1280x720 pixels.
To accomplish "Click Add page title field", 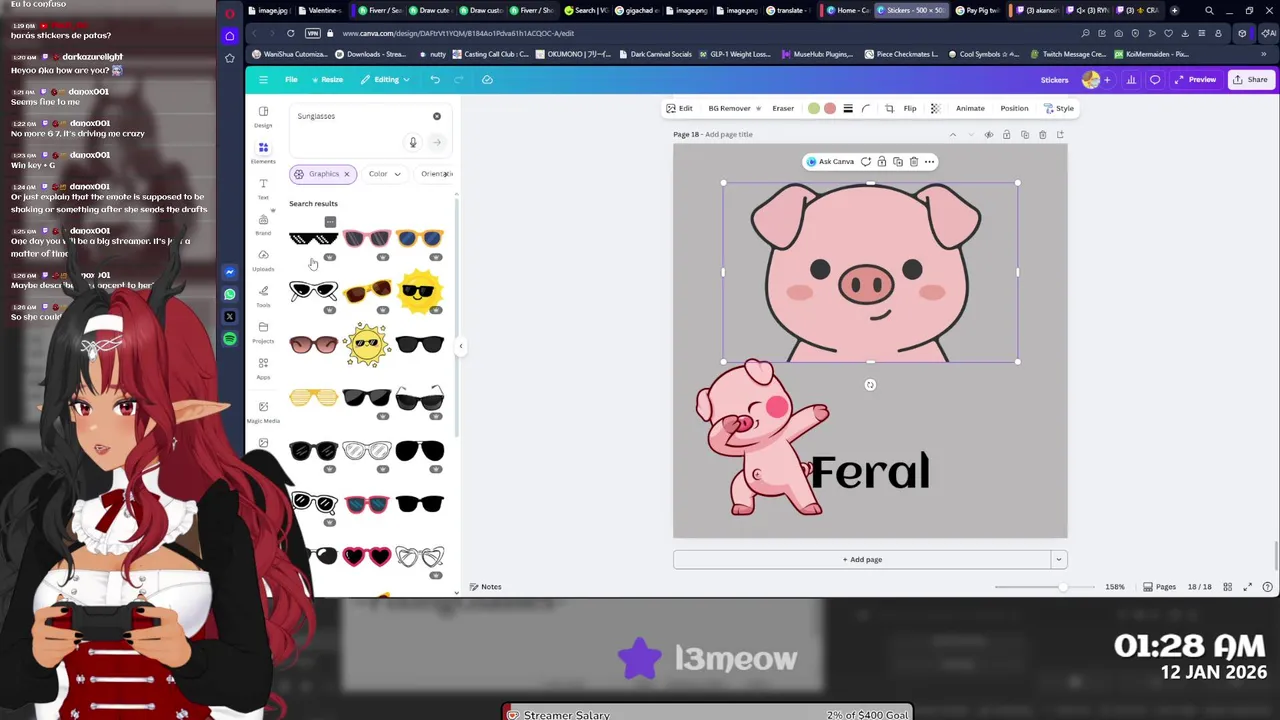I will (729, 134).
